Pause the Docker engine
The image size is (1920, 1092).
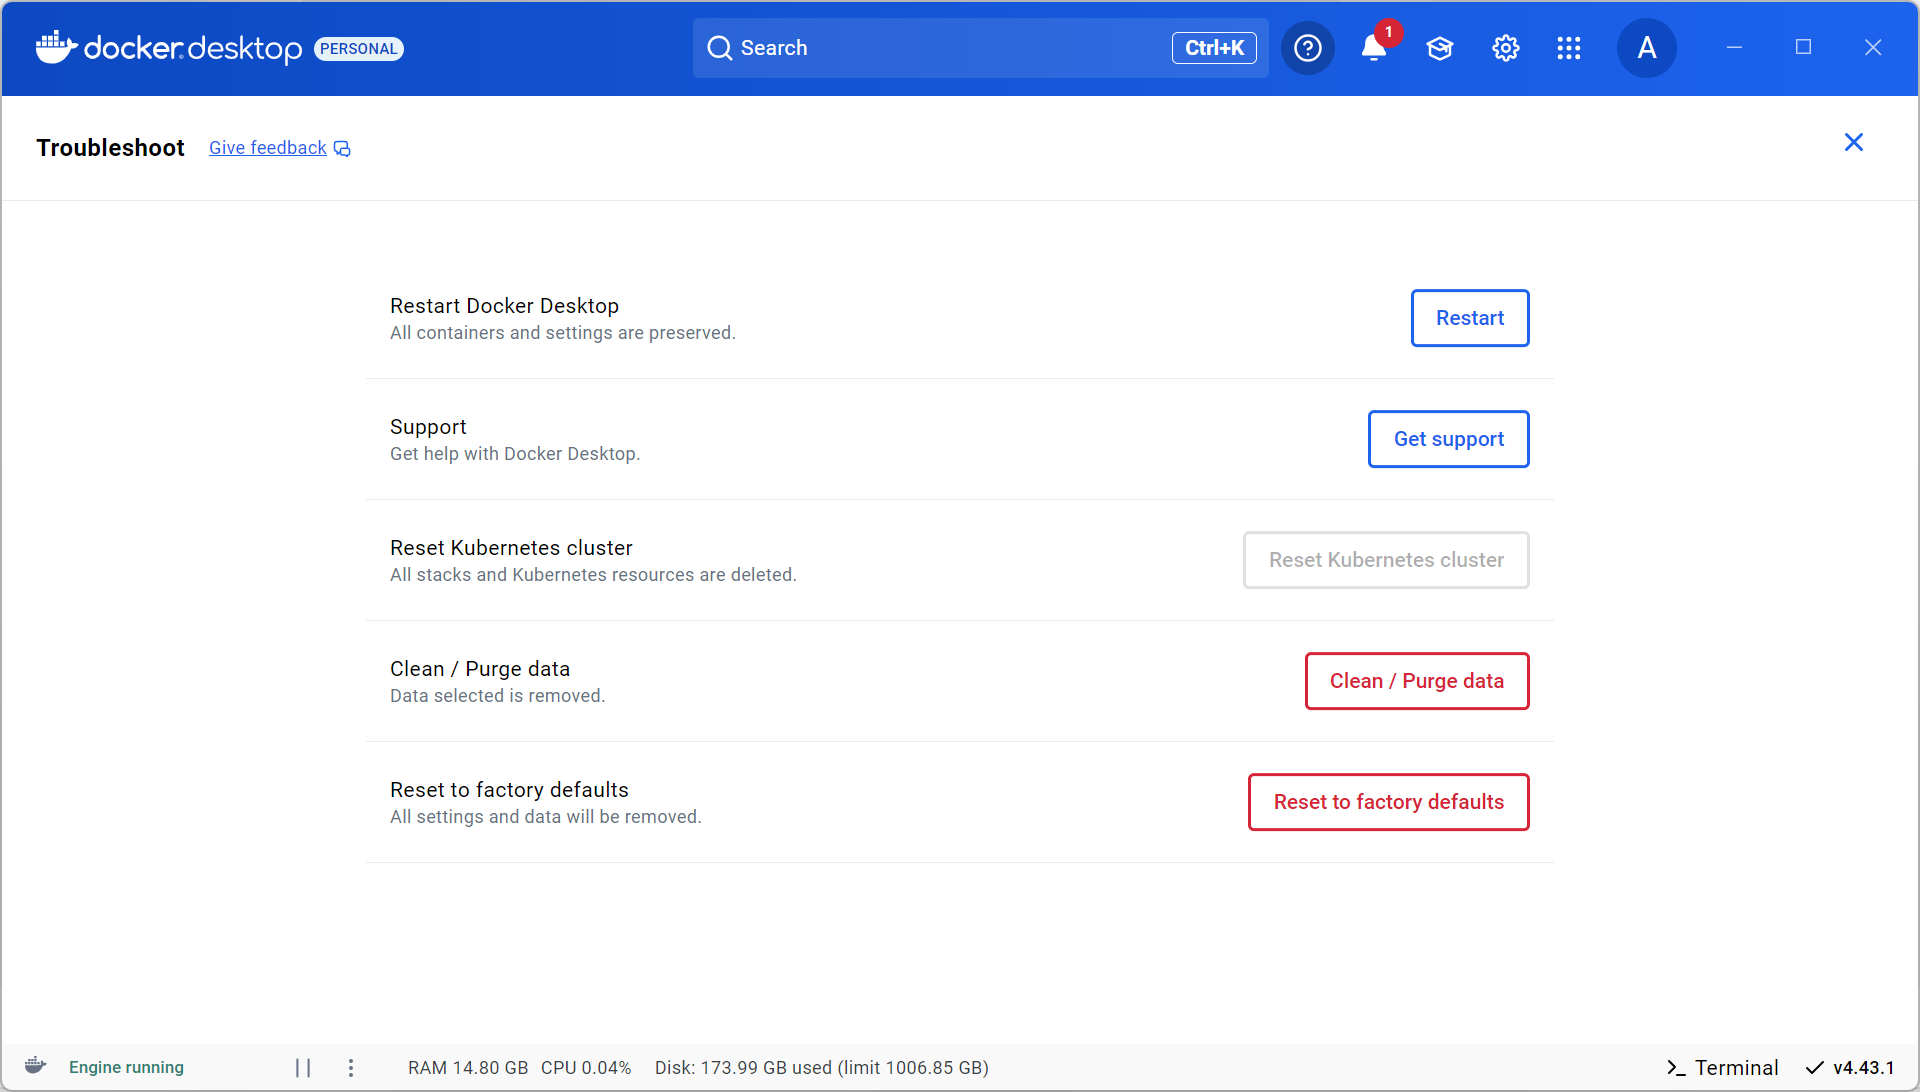tap(303, 1068)
